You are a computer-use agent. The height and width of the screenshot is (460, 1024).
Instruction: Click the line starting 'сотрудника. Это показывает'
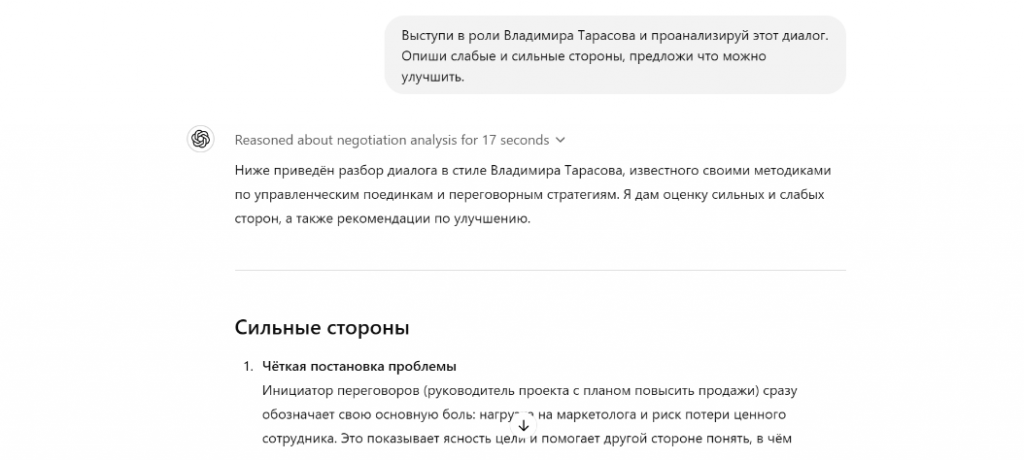(x=528, y=437)
